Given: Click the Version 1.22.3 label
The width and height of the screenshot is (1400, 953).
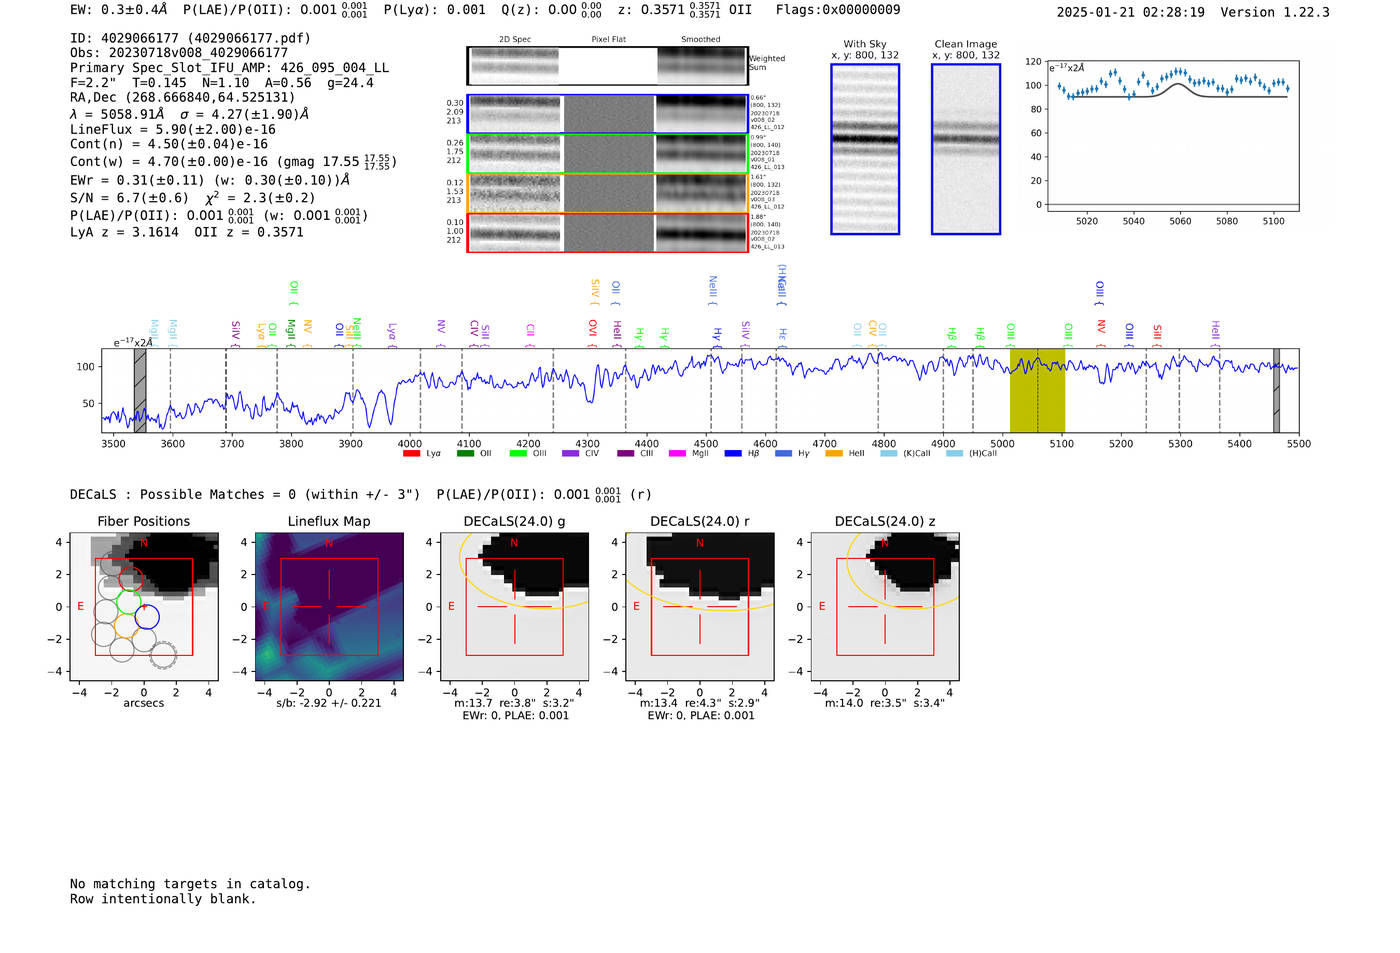Looking at the screenshot, I should pyautogui.click(x=1275, y=12).
